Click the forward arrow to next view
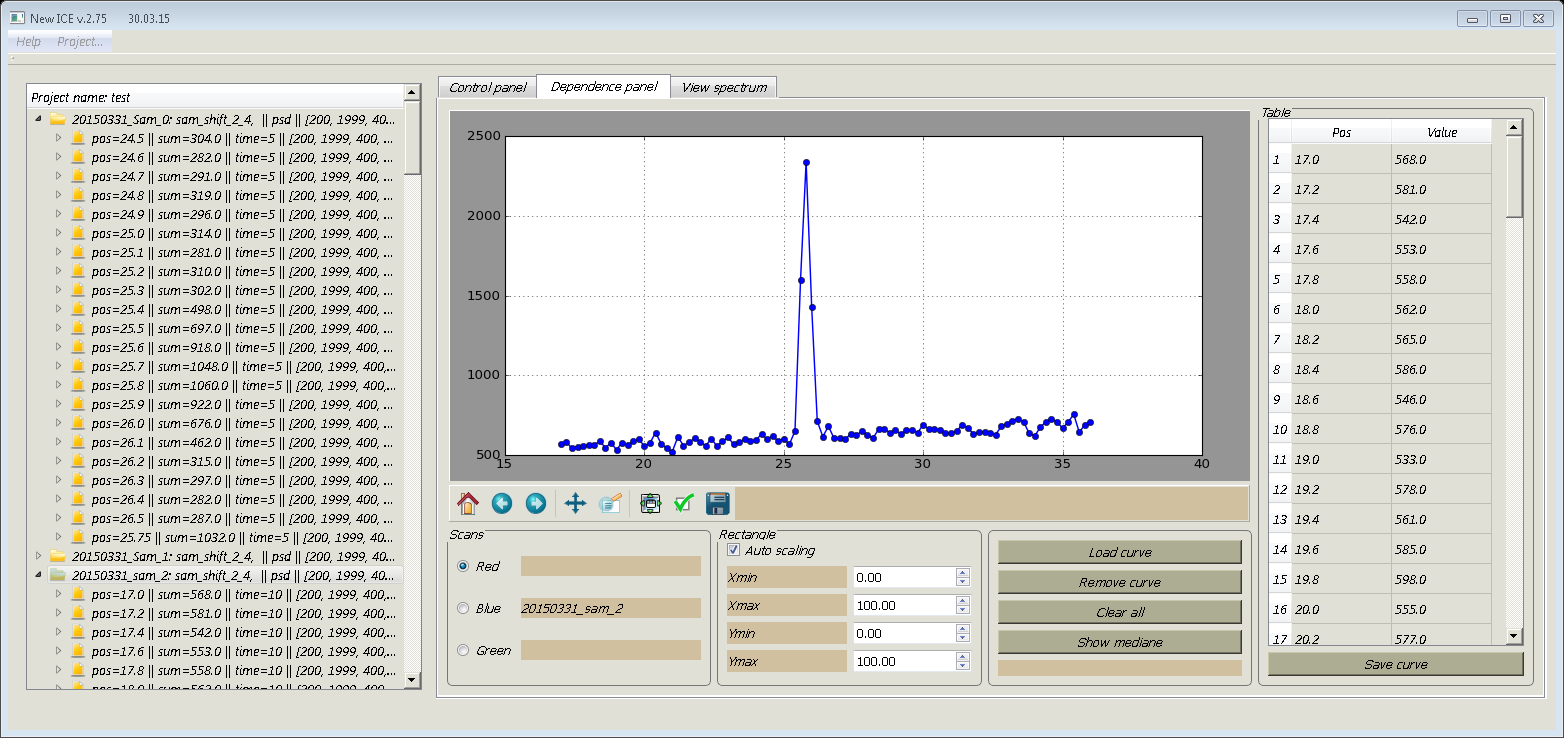This screenshot has height=738, width=1564. (x=536, y=503)
